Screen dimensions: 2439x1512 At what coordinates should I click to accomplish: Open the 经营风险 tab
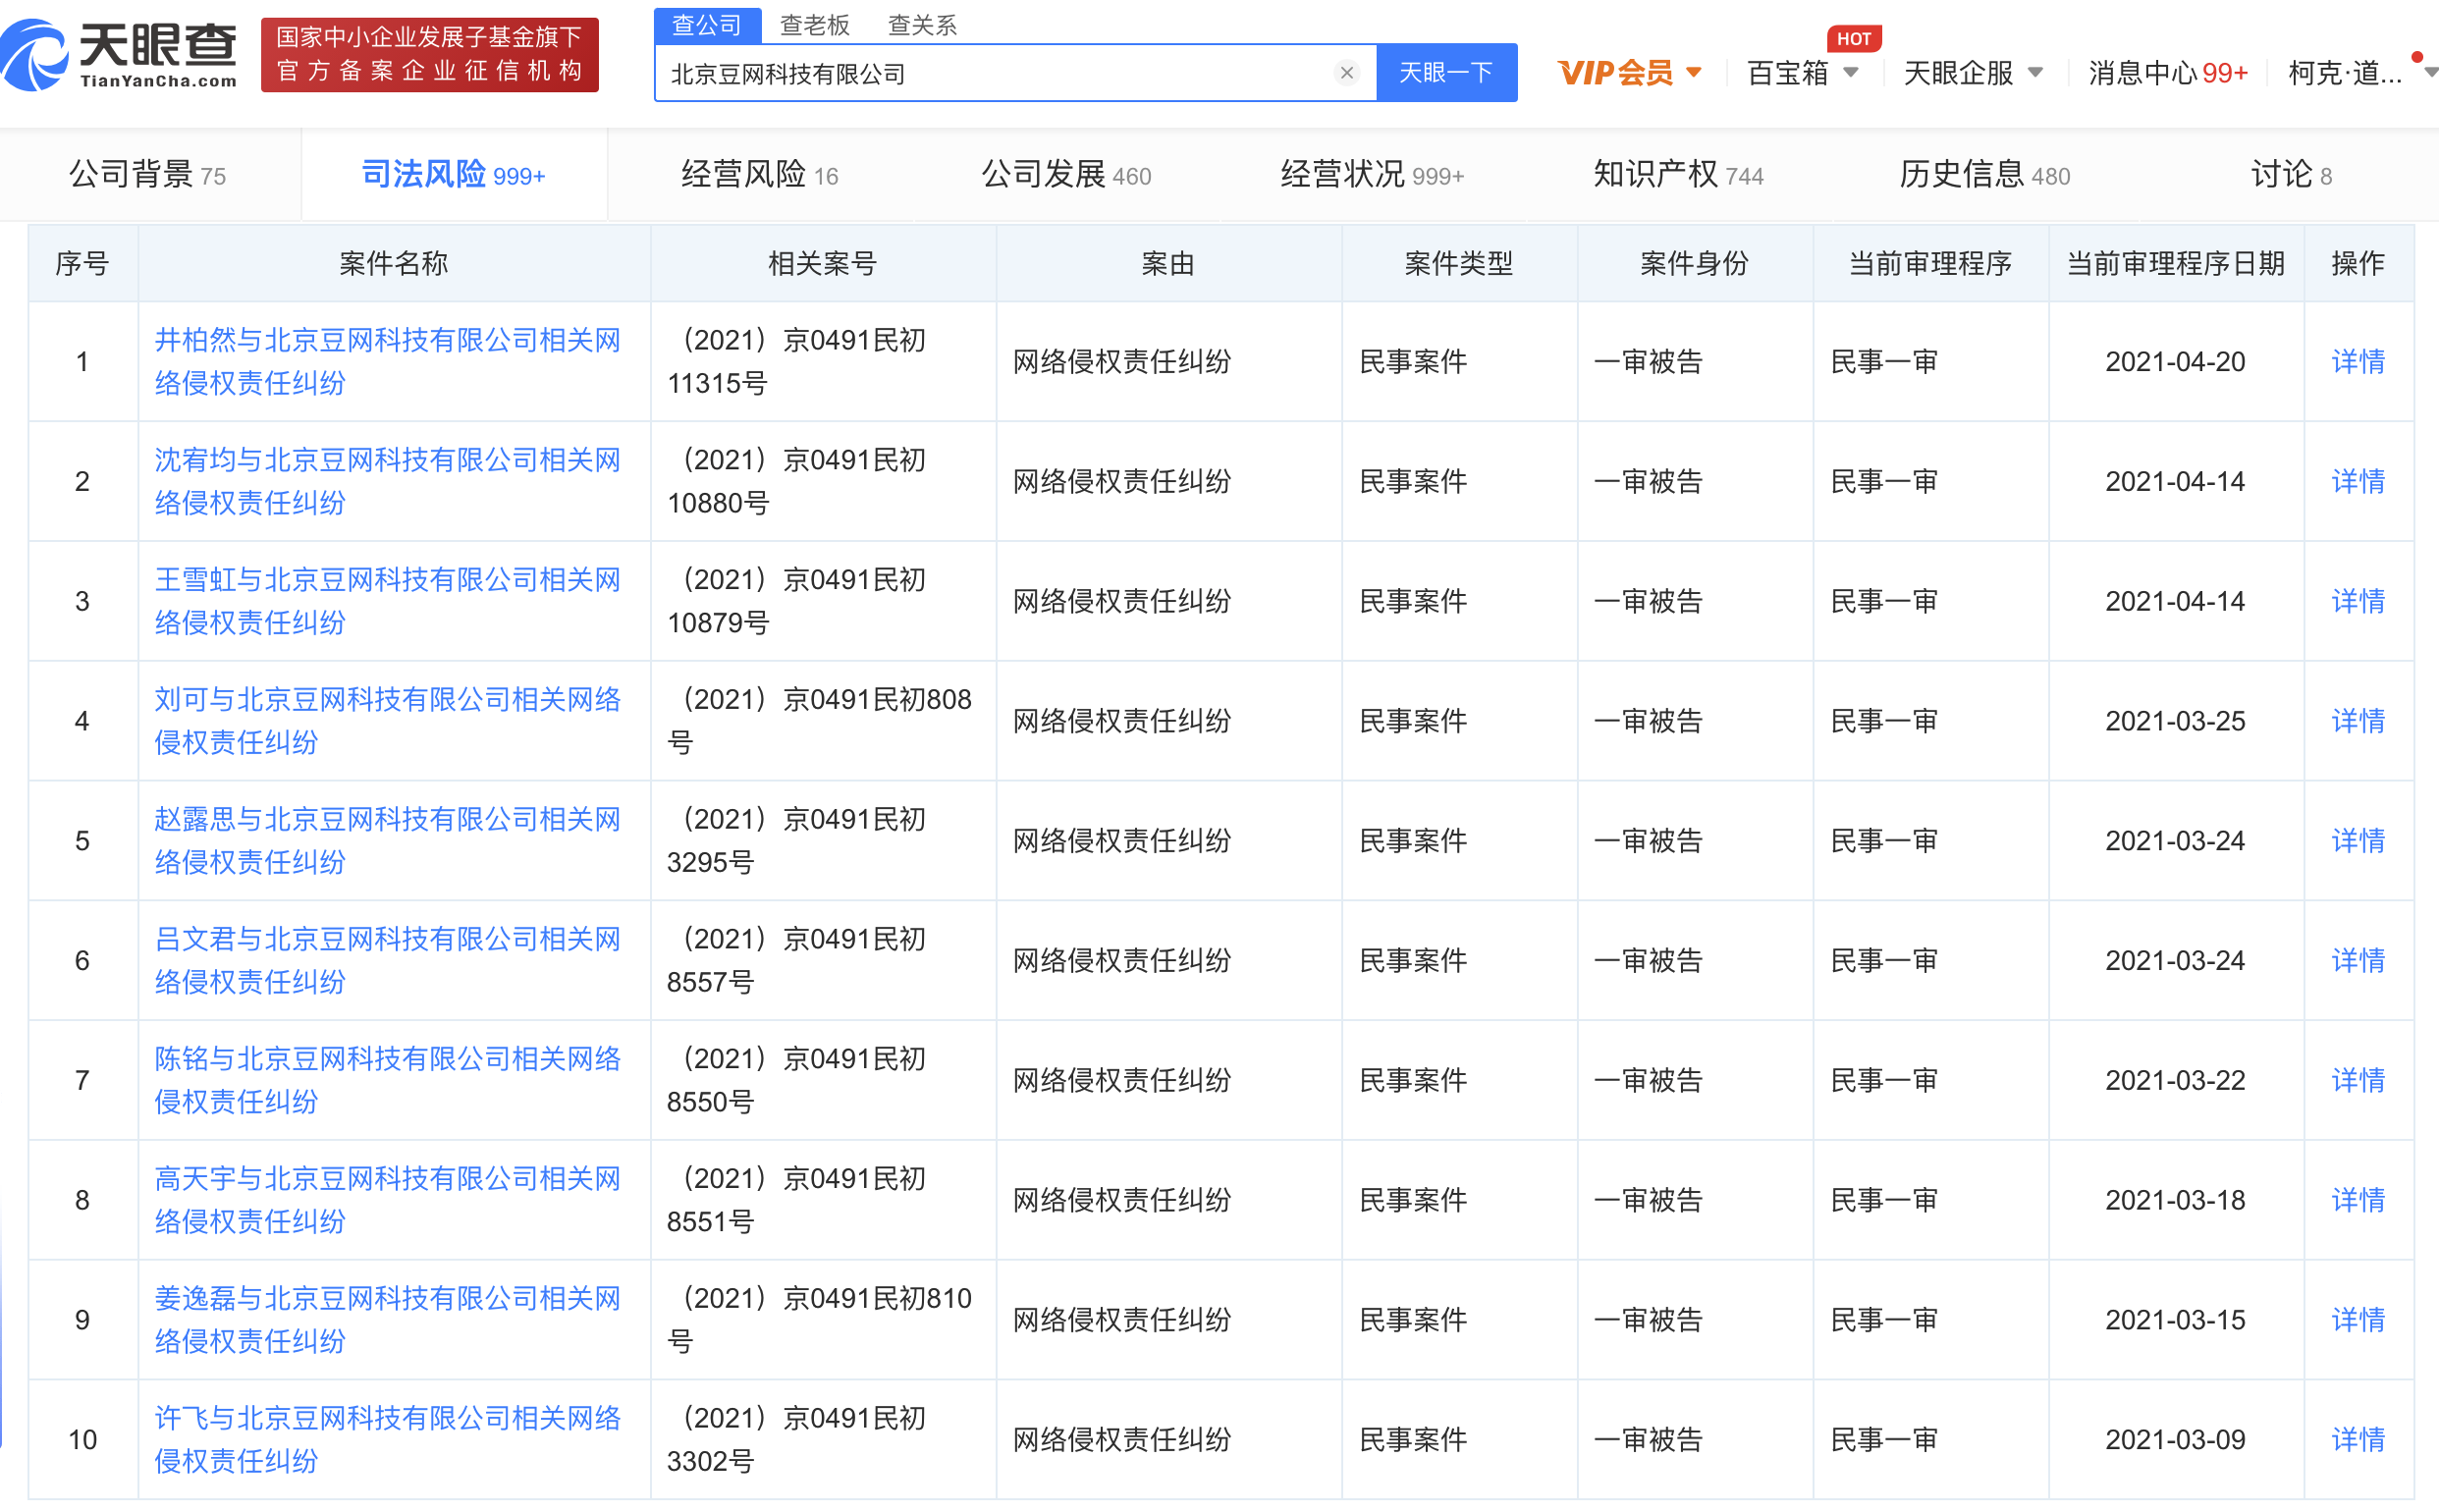point(759,175)
